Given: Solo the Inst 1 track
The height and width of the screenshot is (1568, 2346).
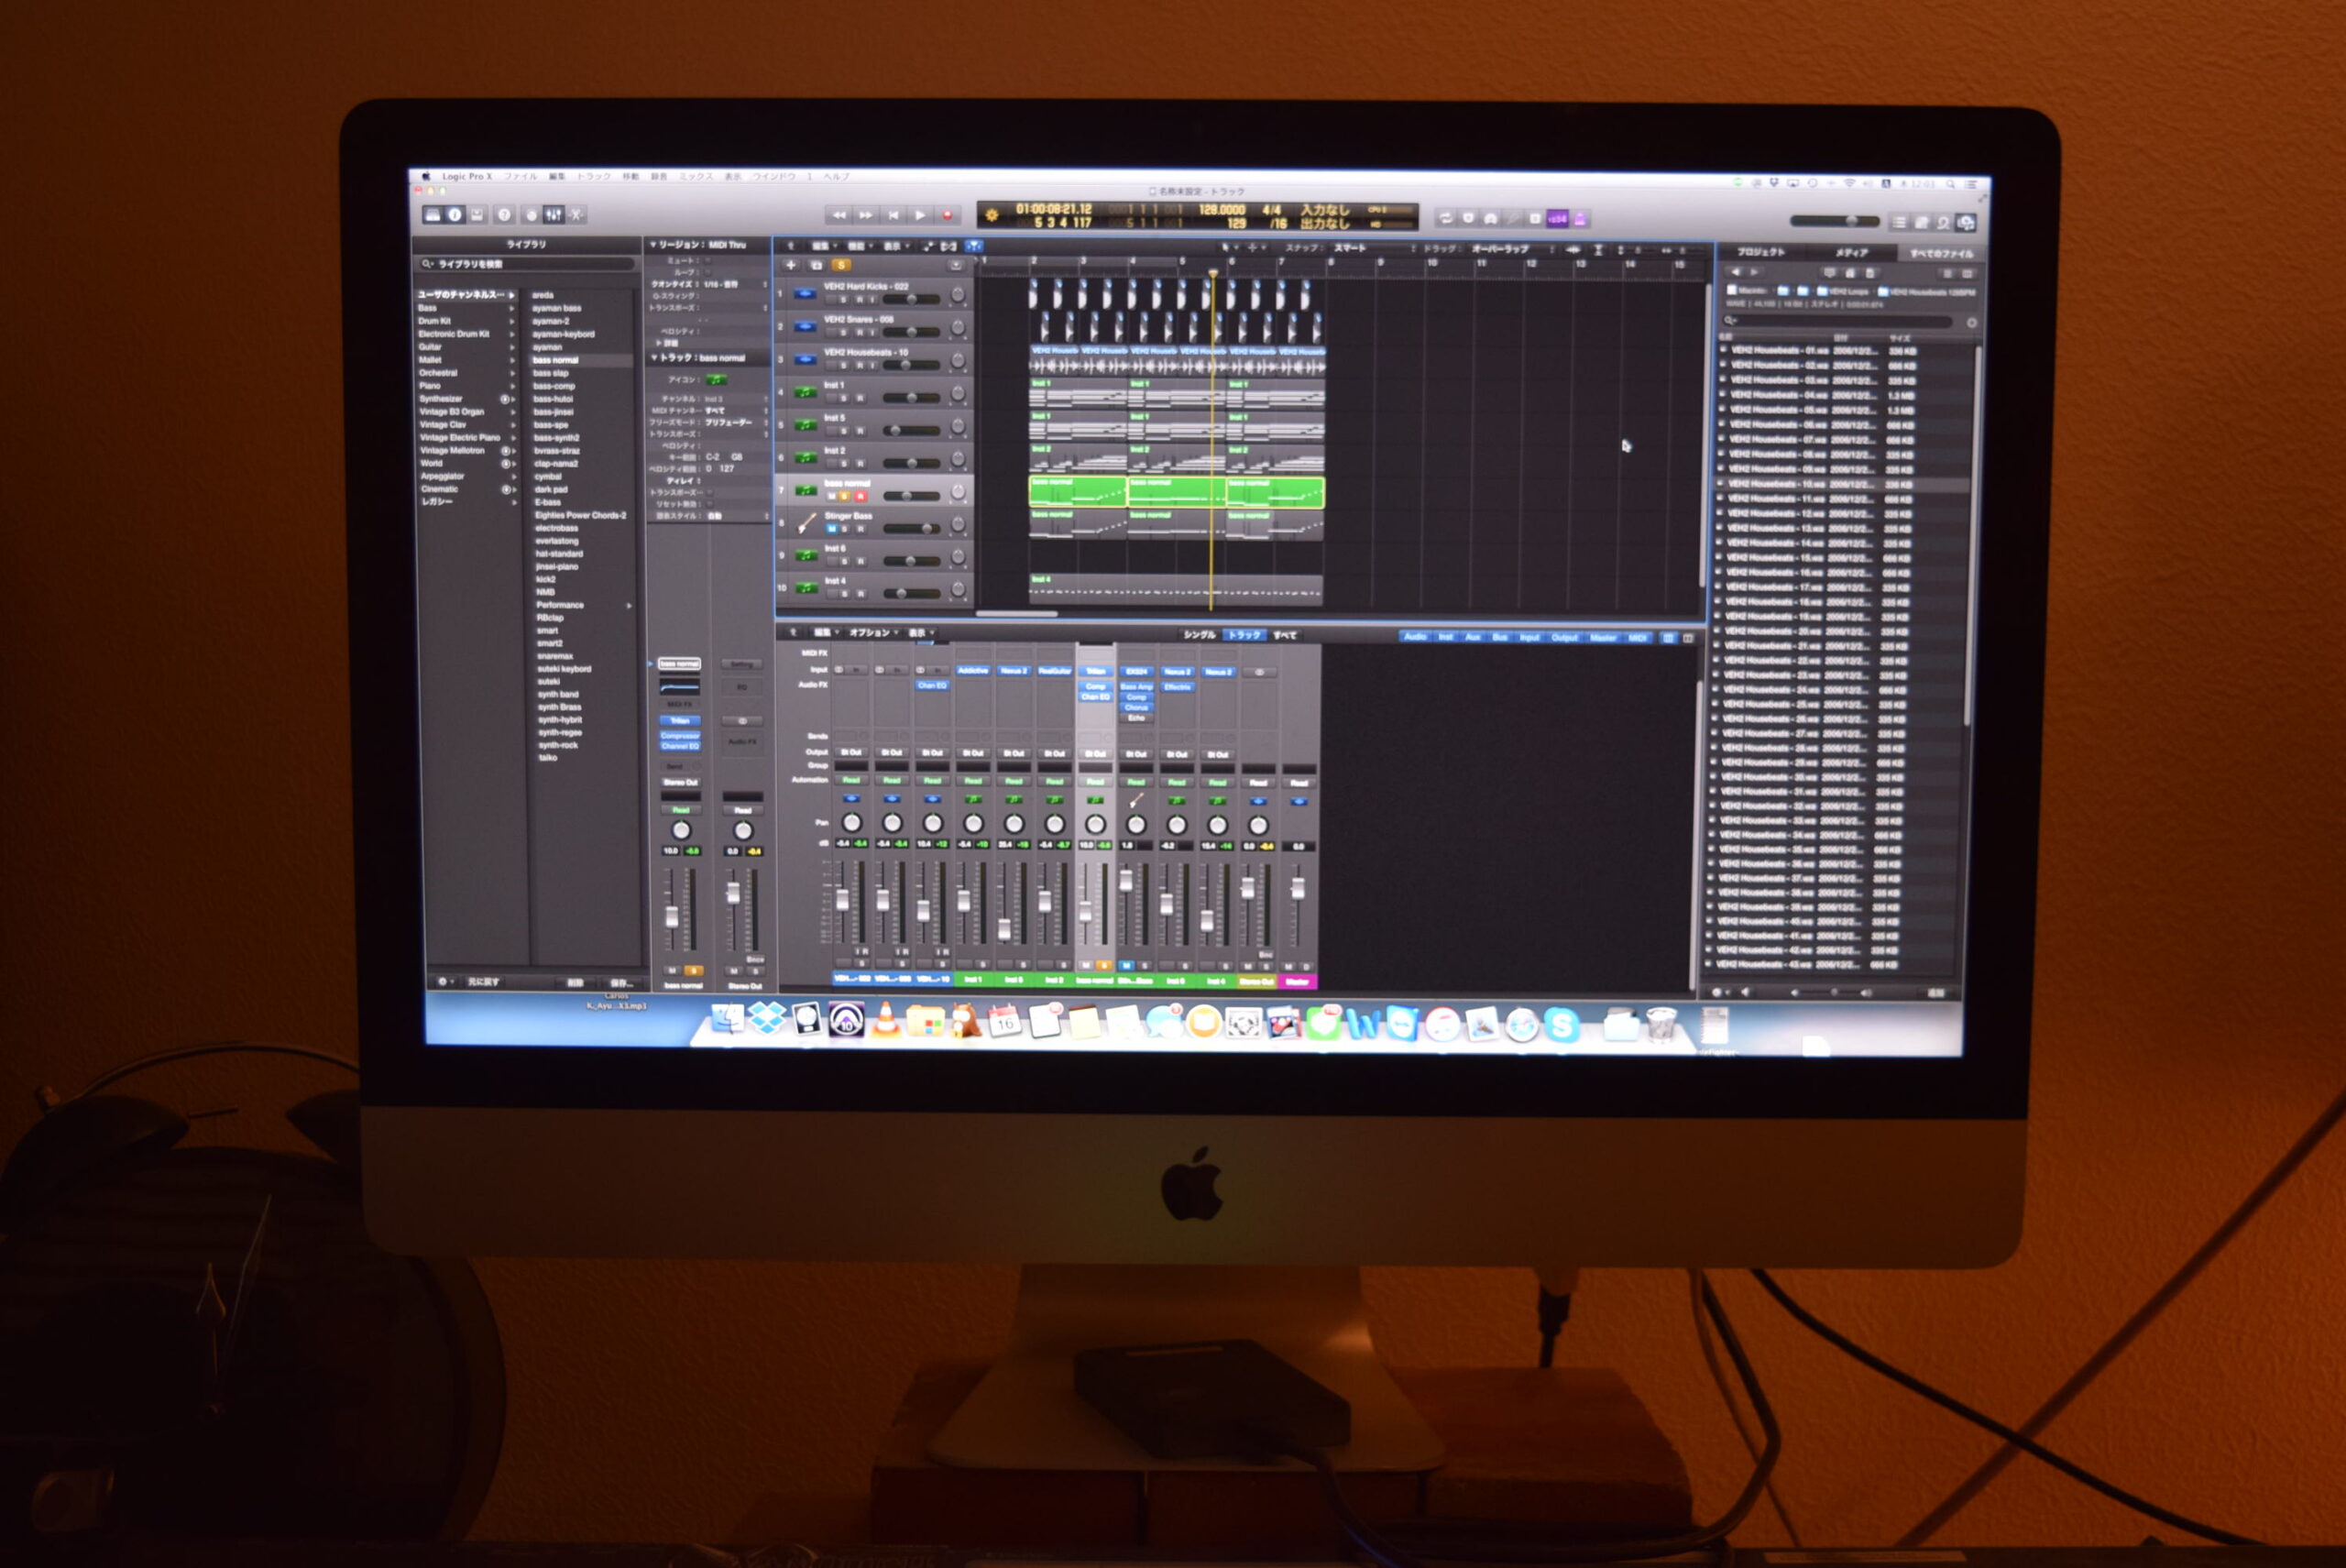Looking at the screenshot, I should coord(845,398).
